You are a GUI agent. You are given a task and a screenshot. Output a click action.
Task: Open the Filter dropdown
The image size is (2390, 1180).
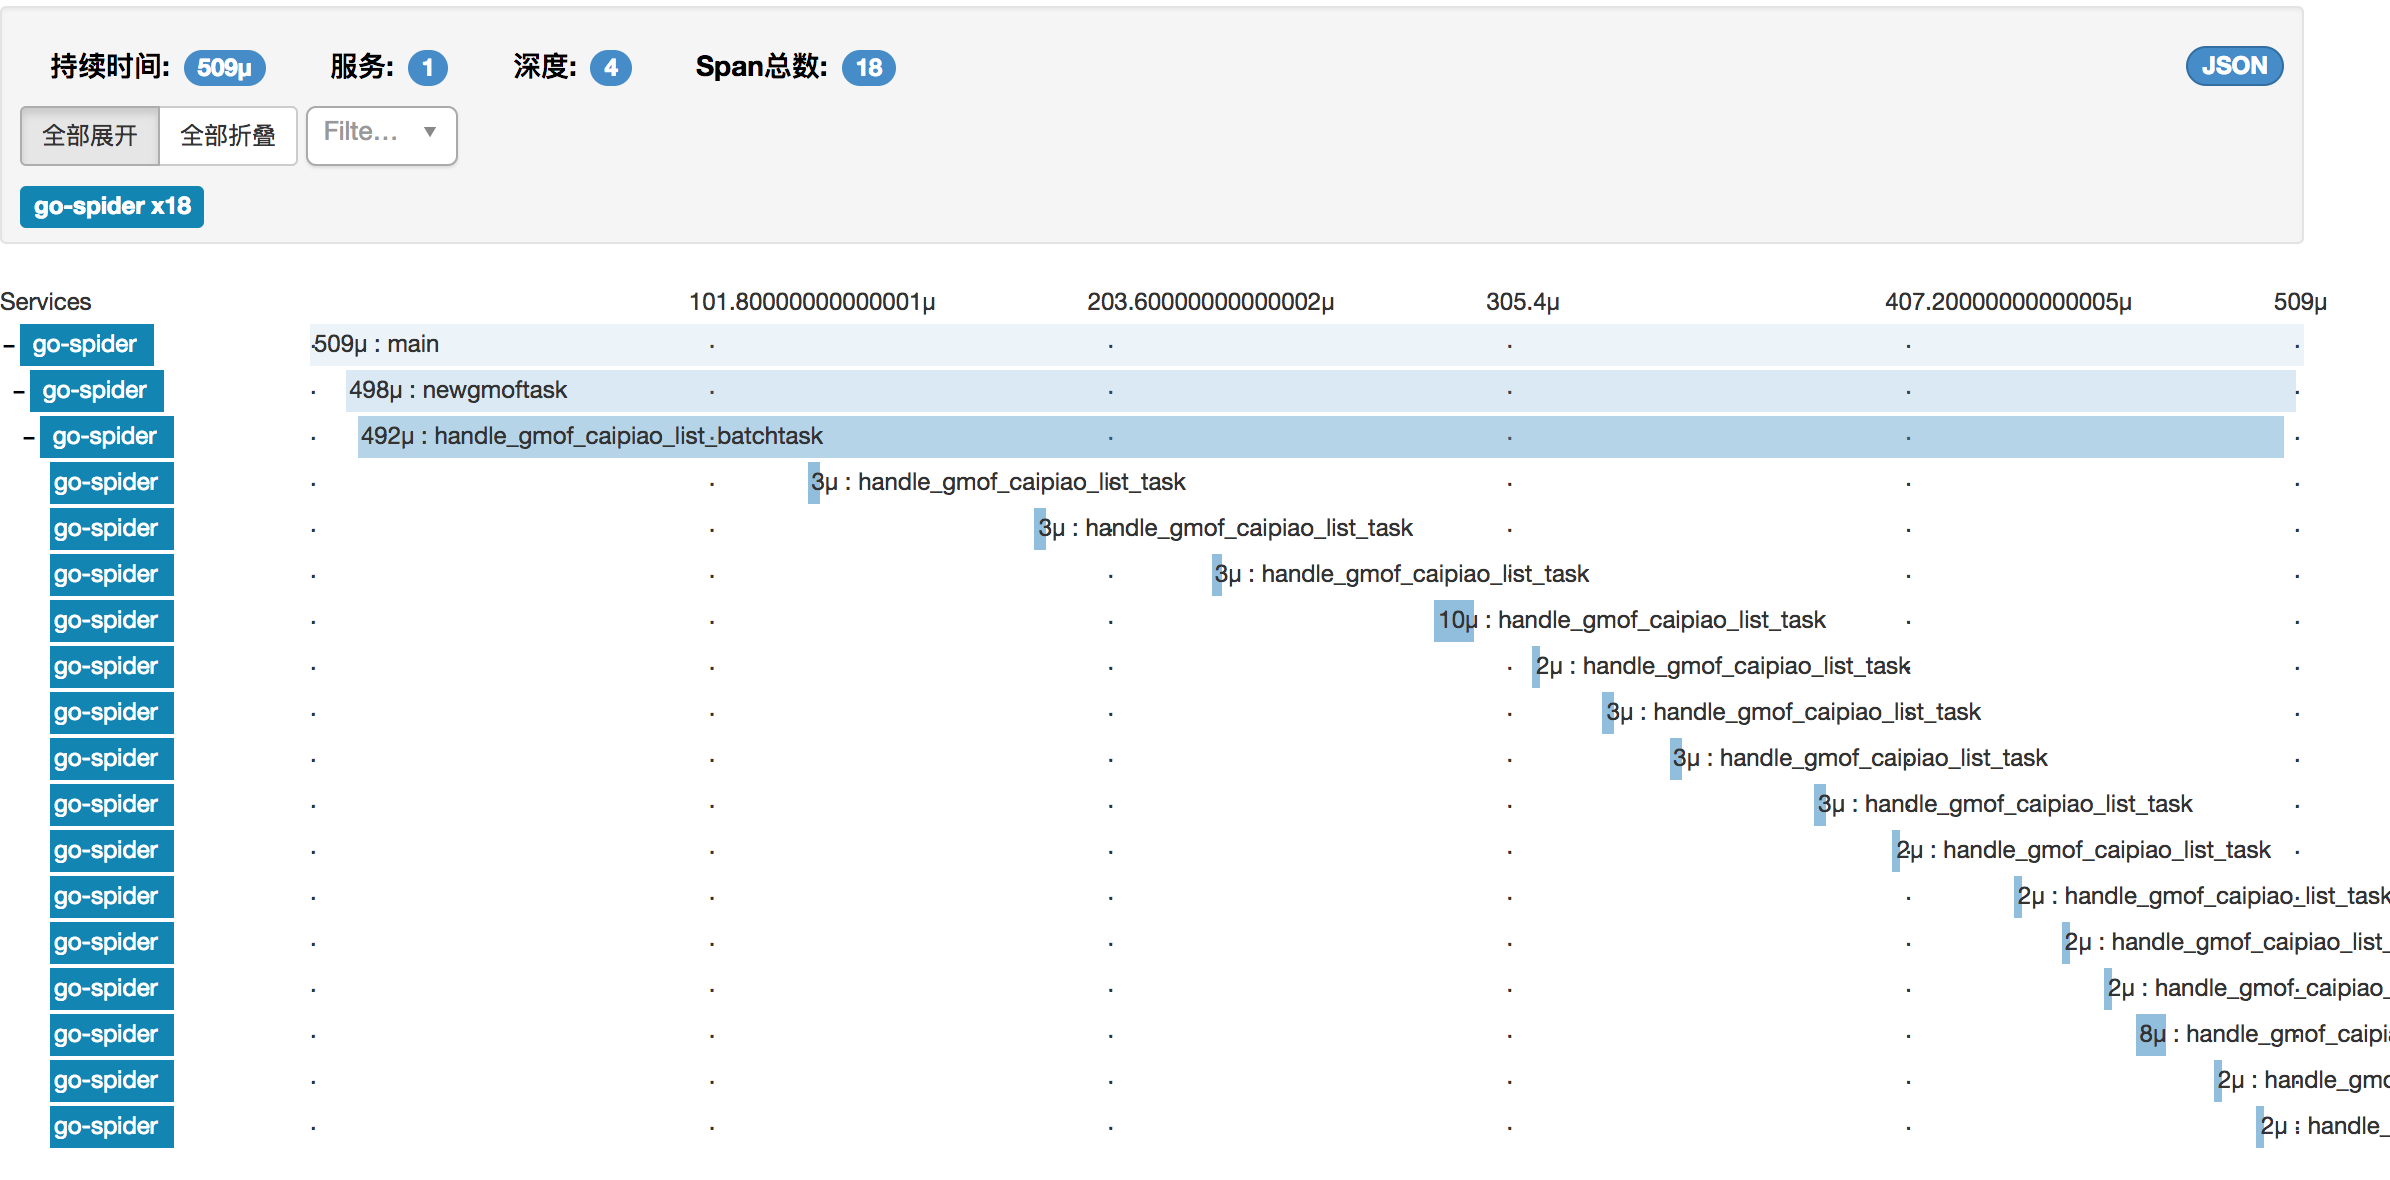pyautogui.click(x=382, y=135)
